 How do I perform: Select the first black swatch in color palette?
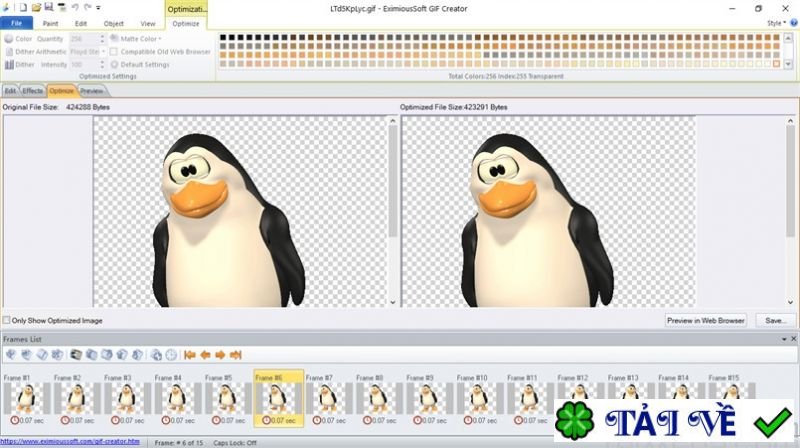[x=223, y=37]
